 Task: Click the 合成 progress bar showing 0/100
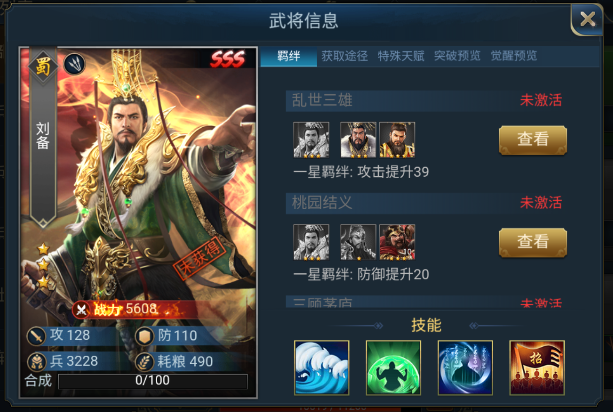153,381
